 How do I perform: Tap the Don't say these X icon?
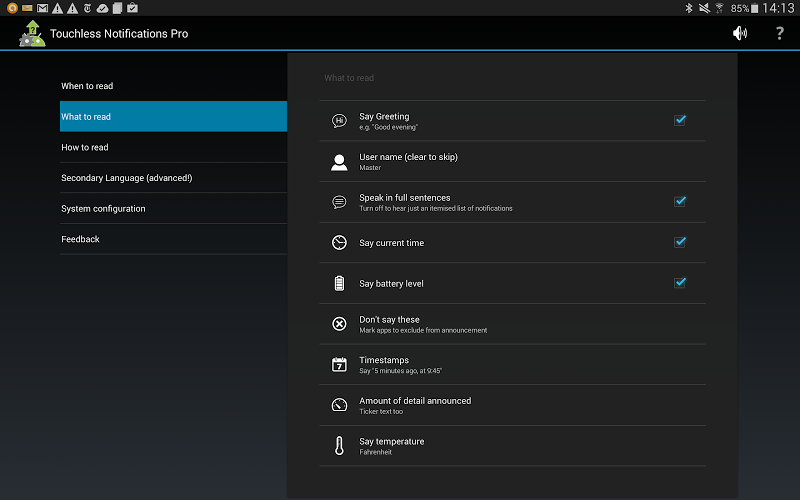(339, 324)
